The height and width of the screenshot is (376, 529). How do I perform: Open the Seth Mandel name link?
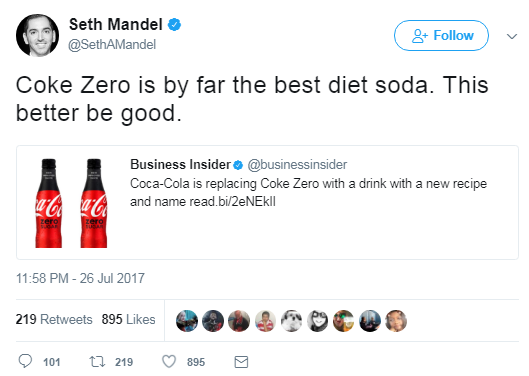pyautogui.click(x=116, y=25)
